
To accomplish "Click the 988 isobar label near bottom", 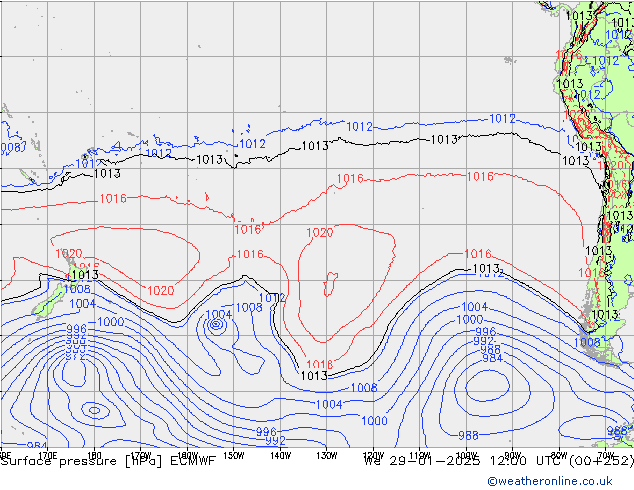I will point(467,435).
